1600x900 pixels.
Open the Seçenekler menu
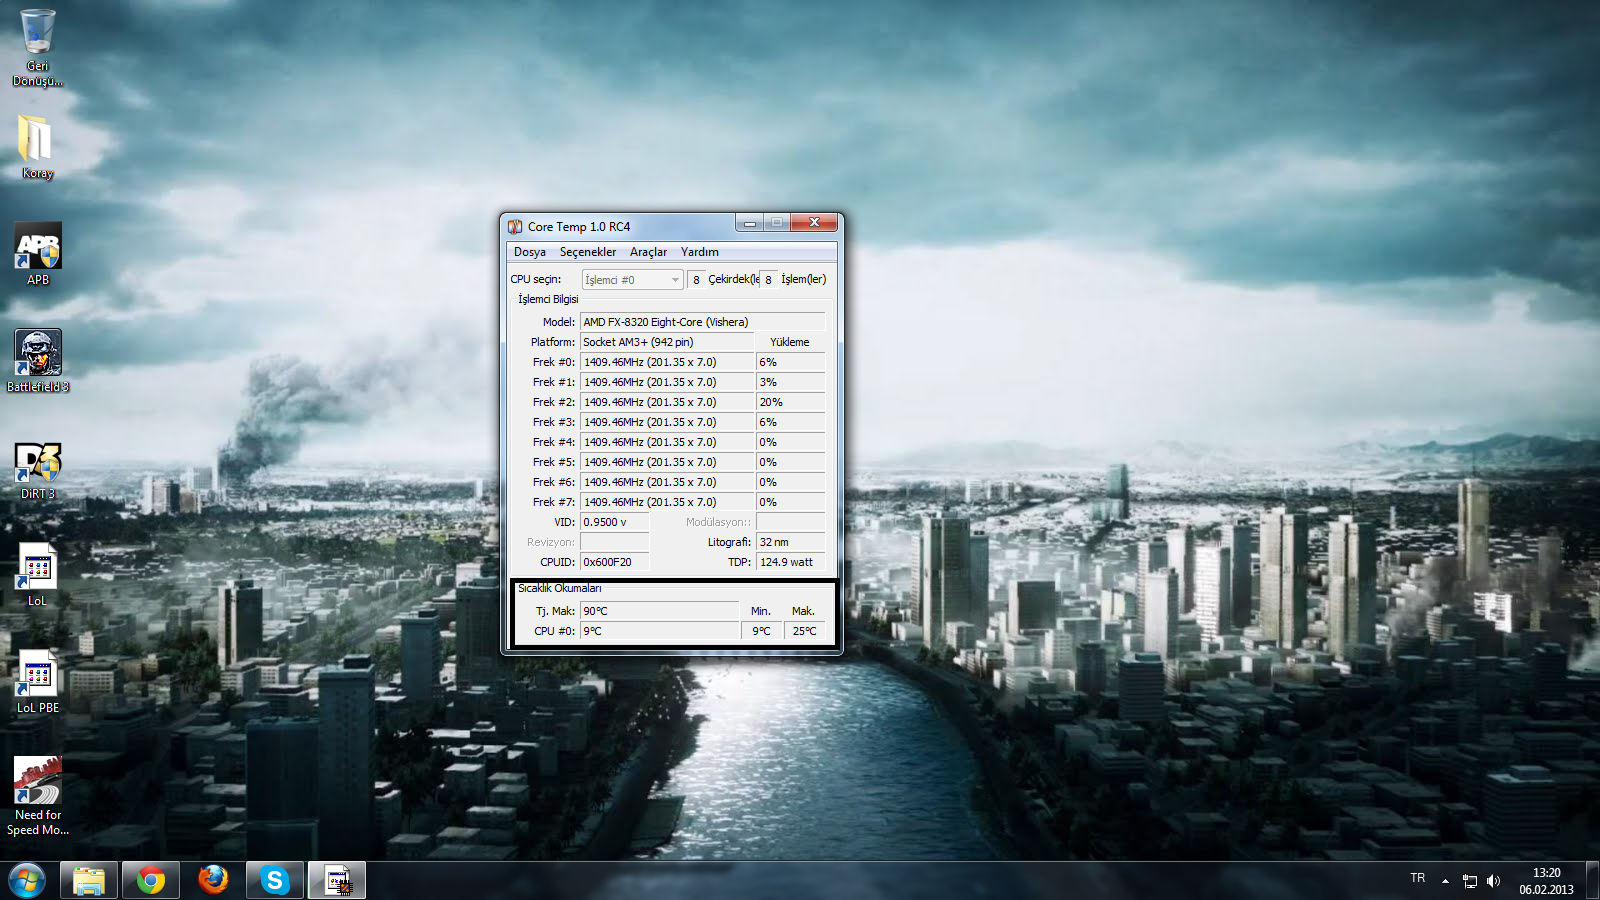point(588,252)
